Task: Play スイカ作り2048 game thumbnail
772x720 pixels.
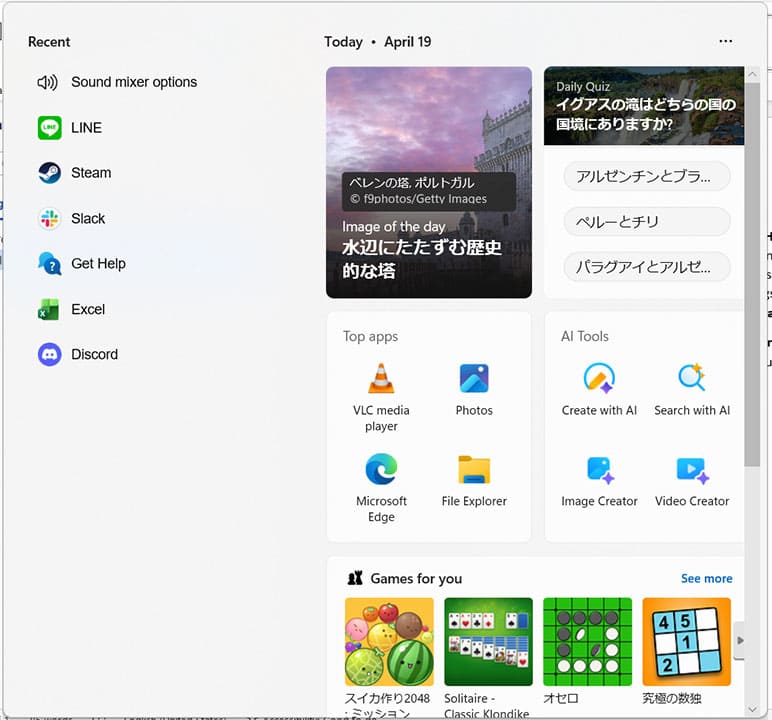Action: (x=389, y=641)
